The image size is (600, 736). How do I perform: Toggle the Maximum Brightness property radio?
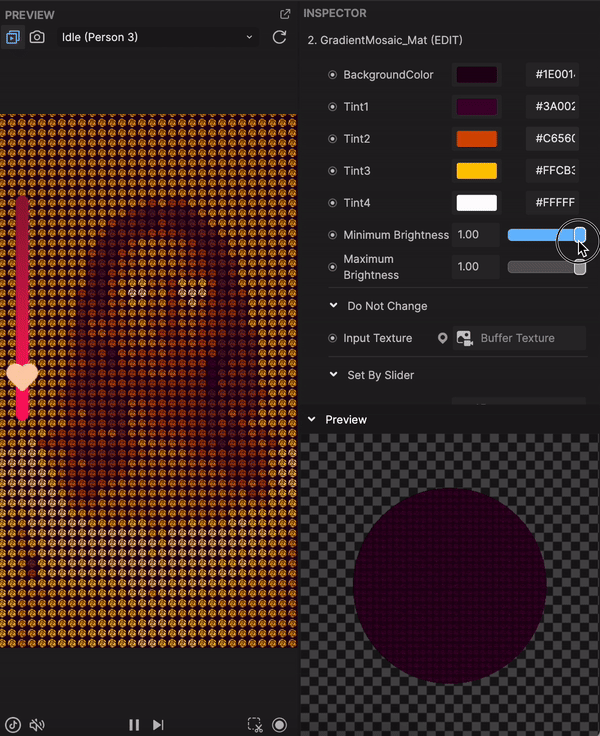[332, 267]
